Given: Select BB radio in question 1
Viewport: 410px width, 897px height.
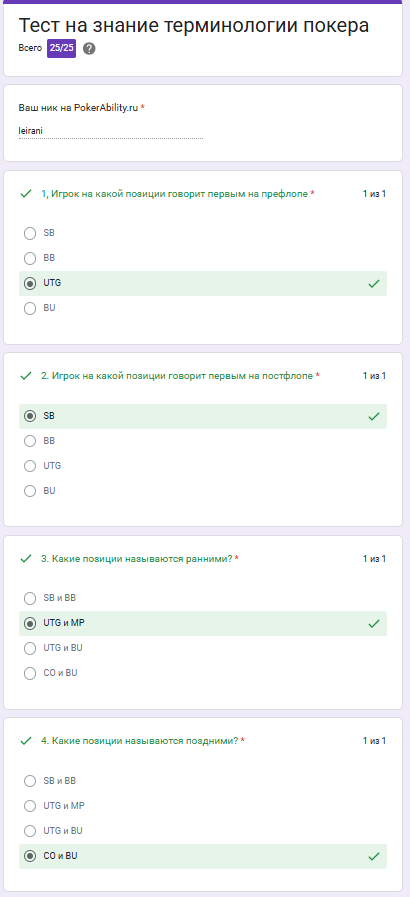Looking at the screenshot, I should click(30, 259).
